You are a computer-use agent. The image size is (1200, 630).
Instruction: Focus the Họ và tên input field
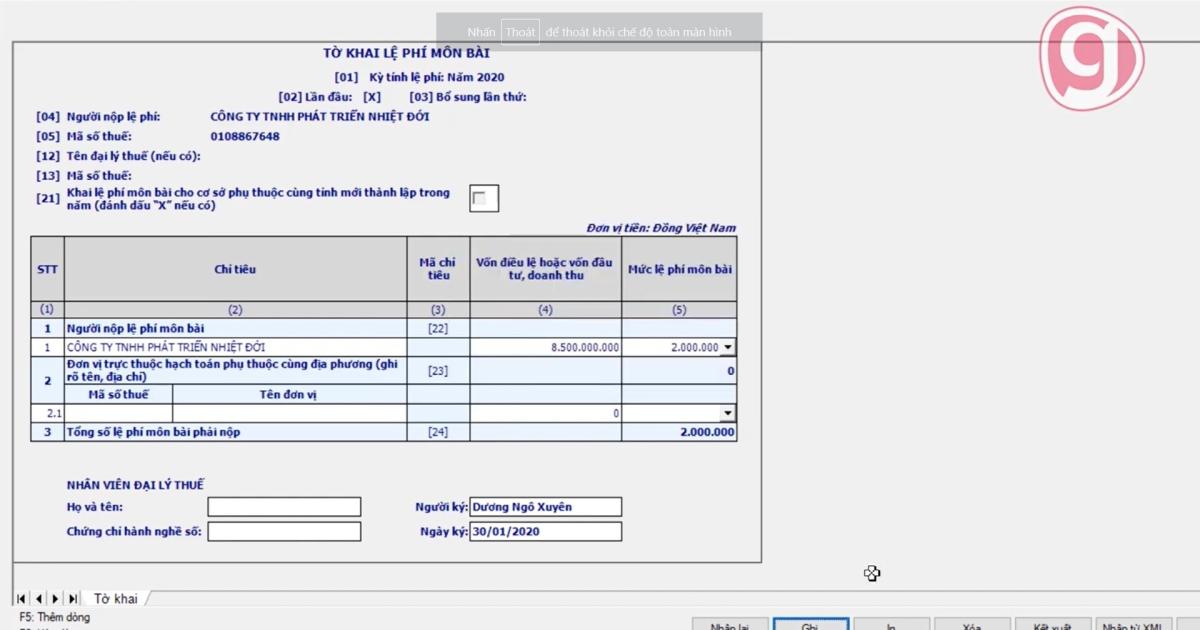coord(284,507)
